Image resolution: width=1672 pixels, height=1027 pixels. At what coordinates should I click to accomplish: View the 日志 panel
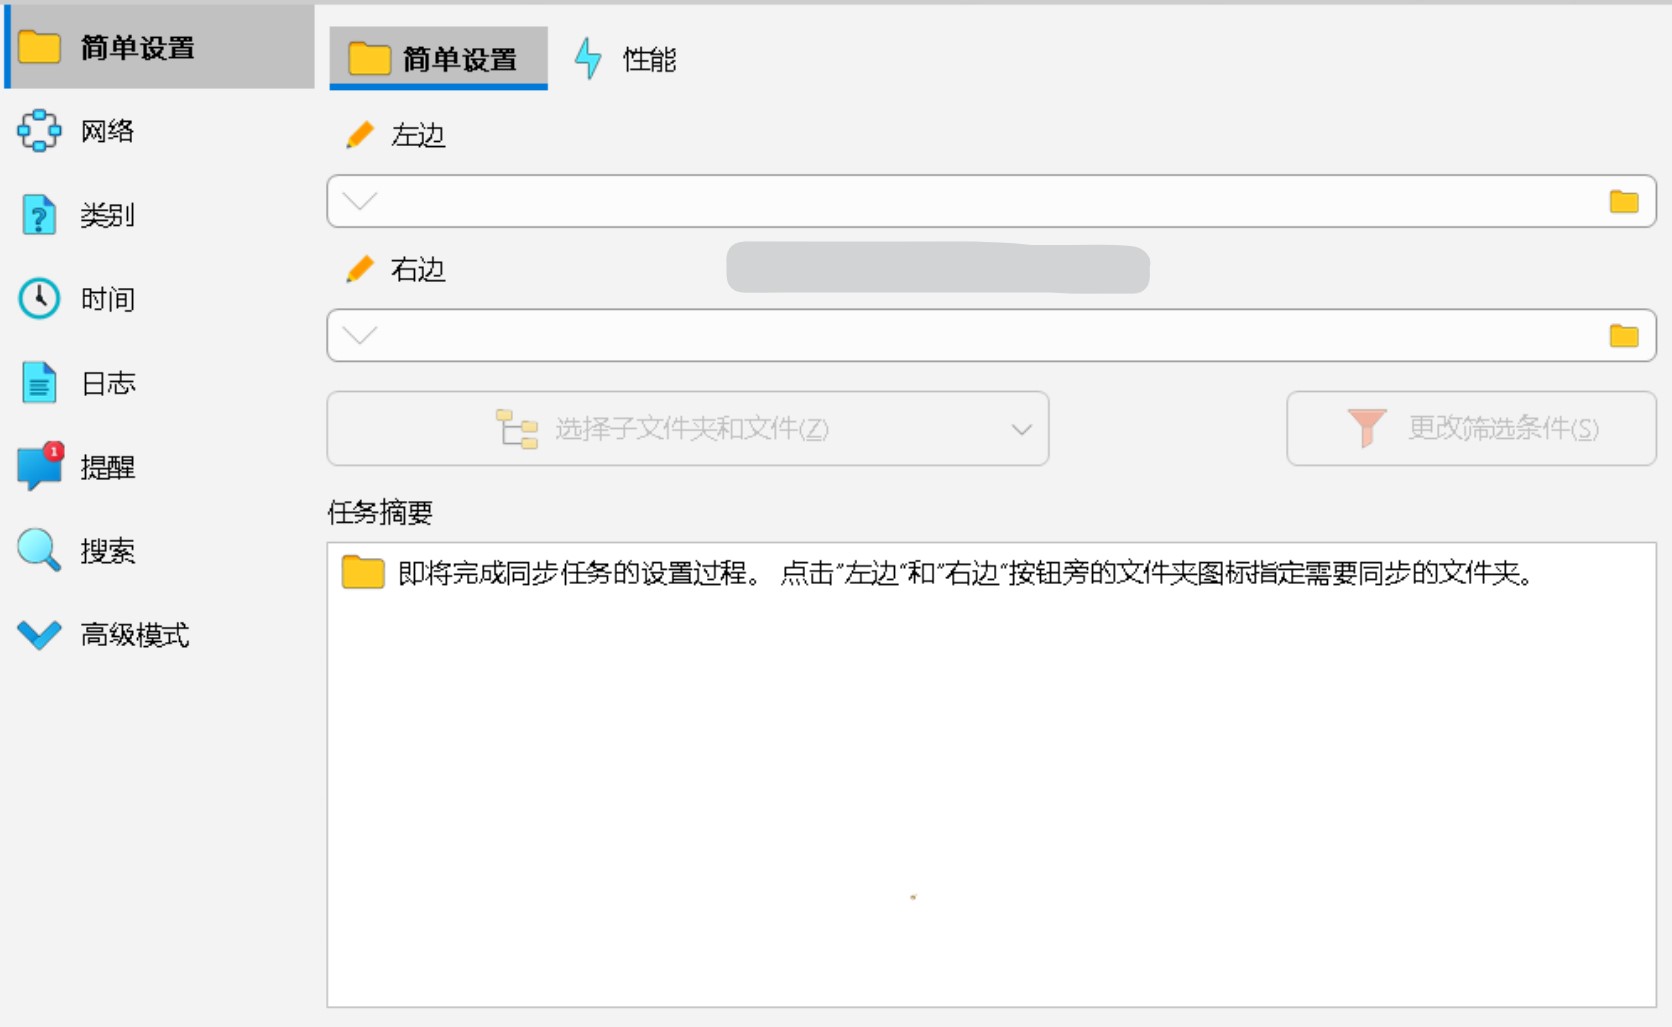point(105,383)
